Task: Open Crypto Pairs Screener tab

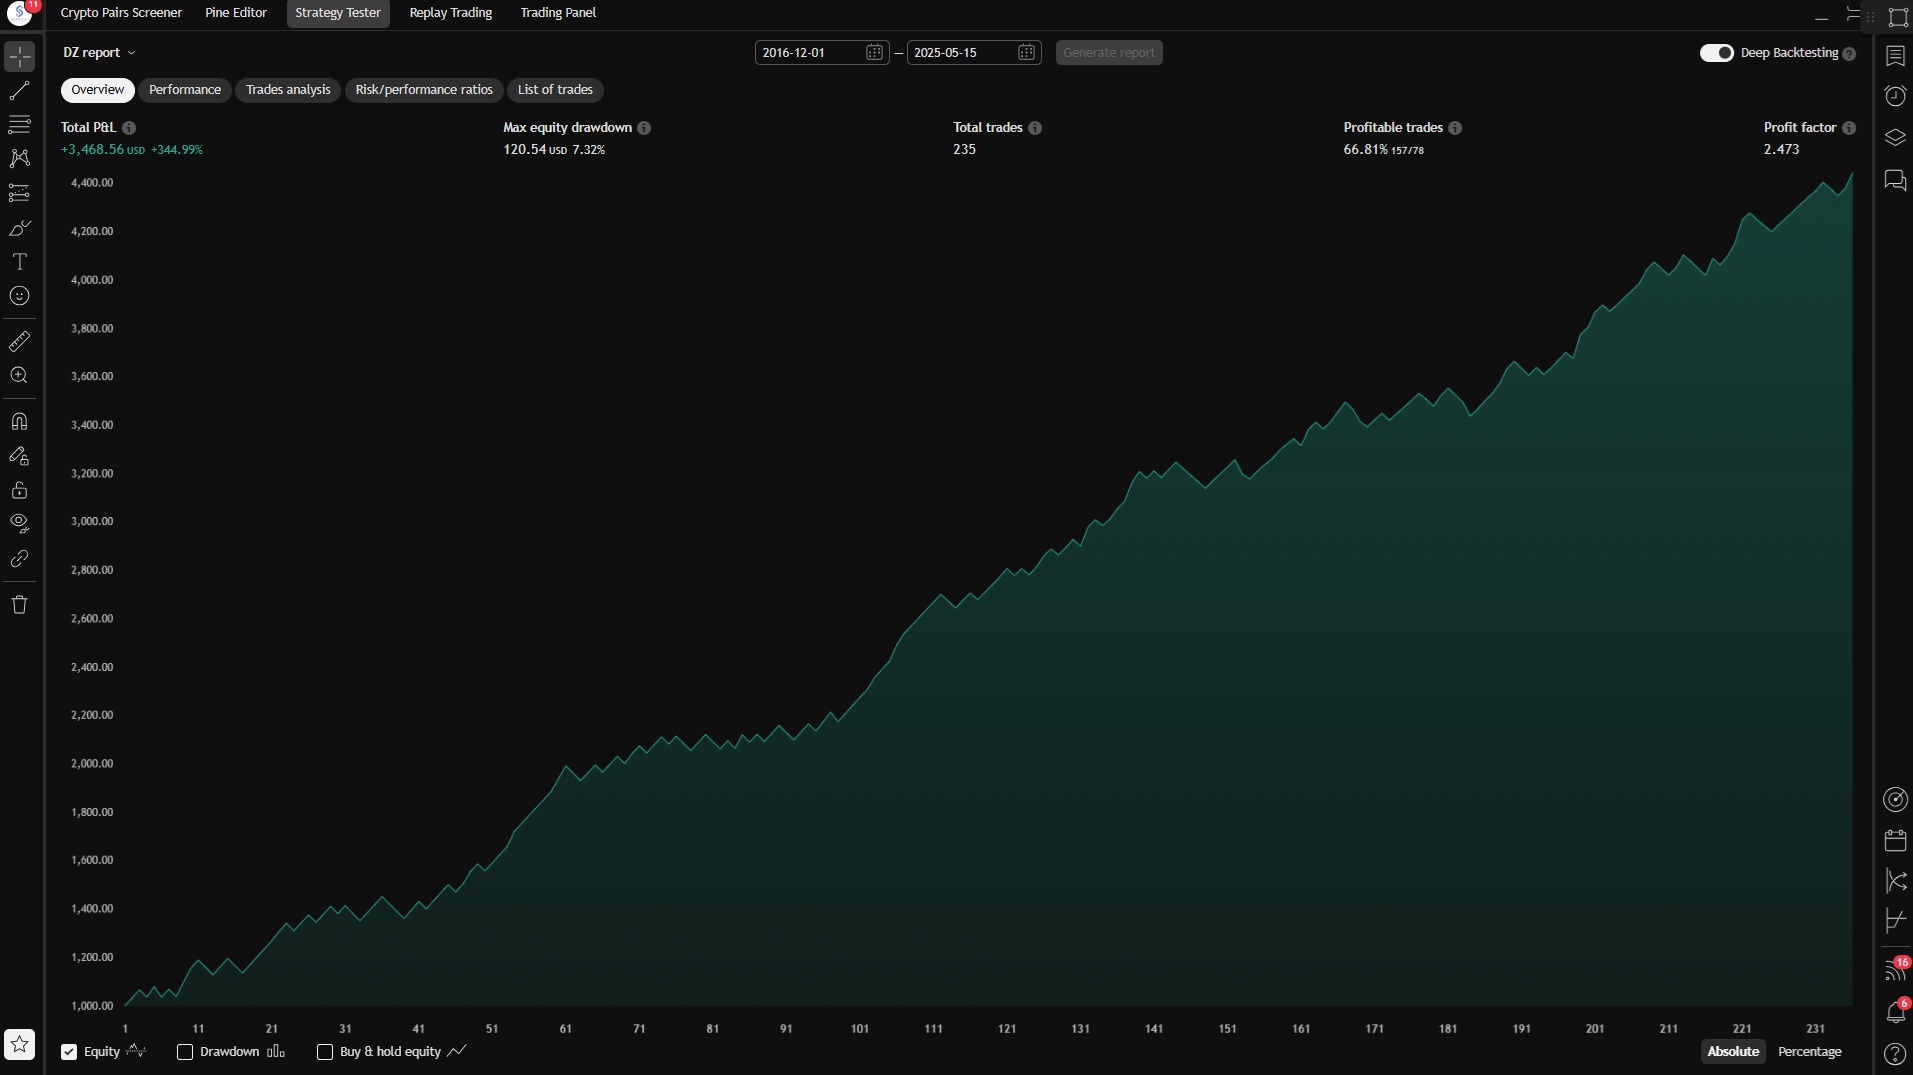Action: point(121,13)
